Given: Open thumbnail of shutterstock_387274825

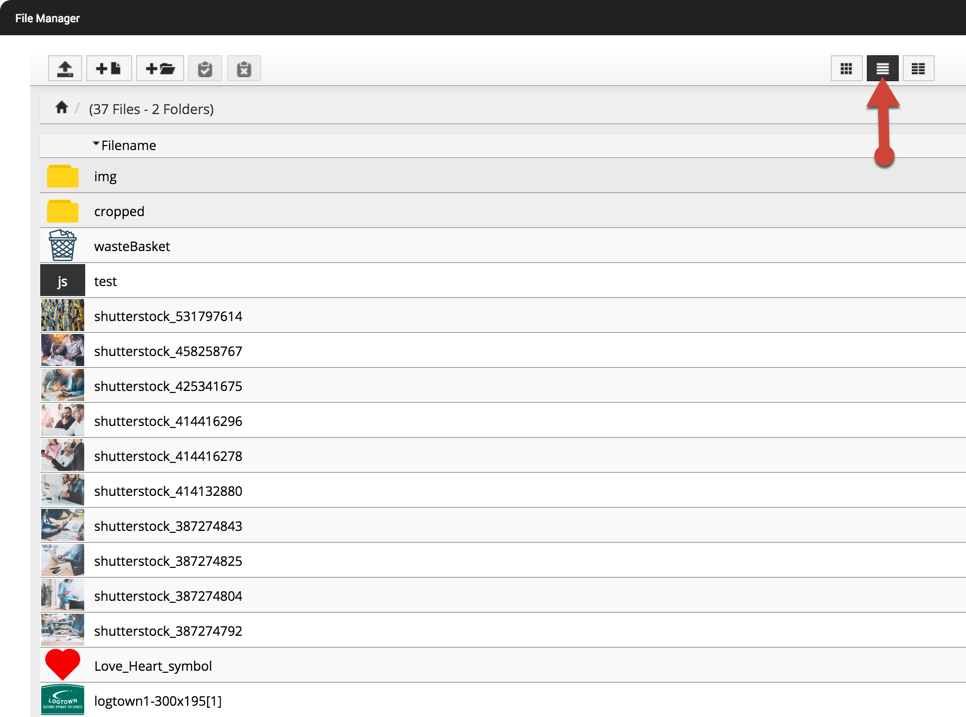Looking at the screenshot, I should 63,561.
